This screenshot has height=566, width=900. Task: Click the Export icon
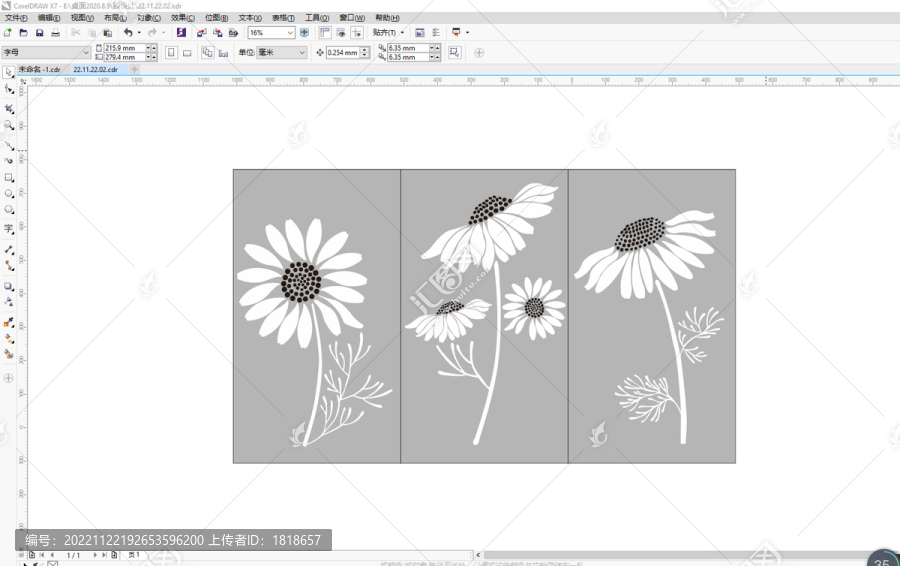pyautogui.click(x=218, y=33)
